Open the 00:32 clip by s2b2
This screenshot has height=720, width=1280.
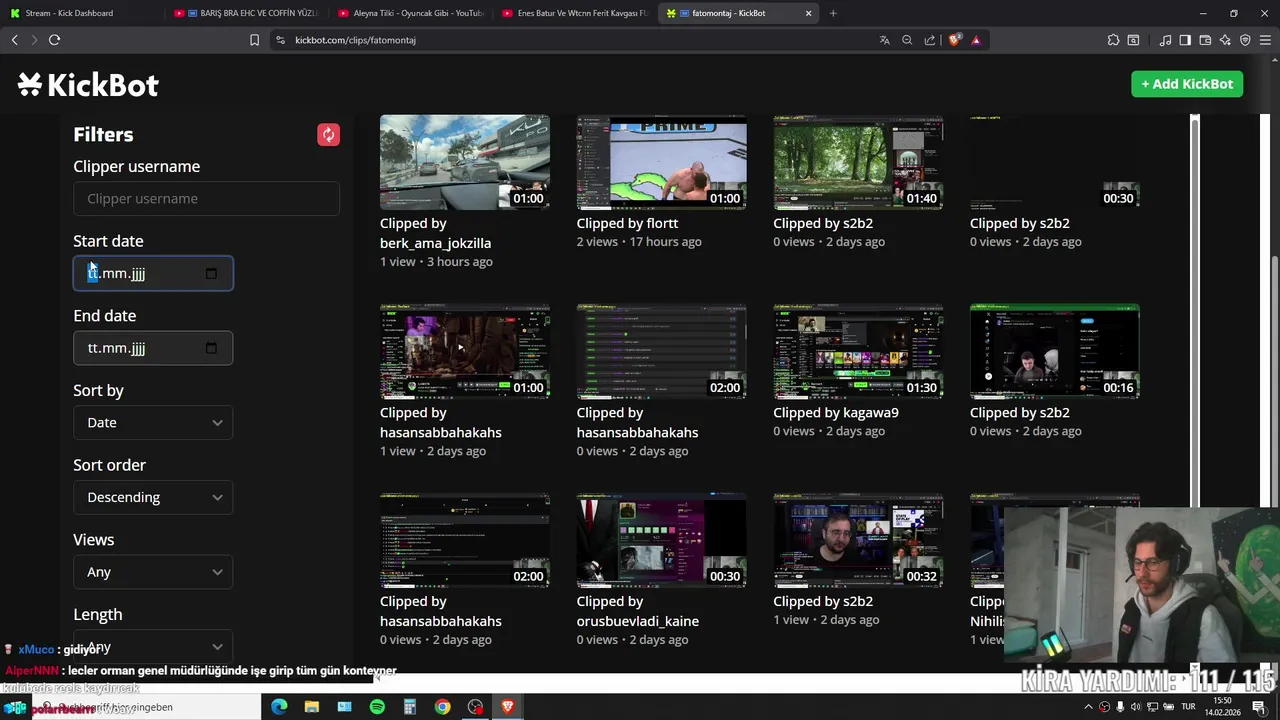tap(858, 540)
